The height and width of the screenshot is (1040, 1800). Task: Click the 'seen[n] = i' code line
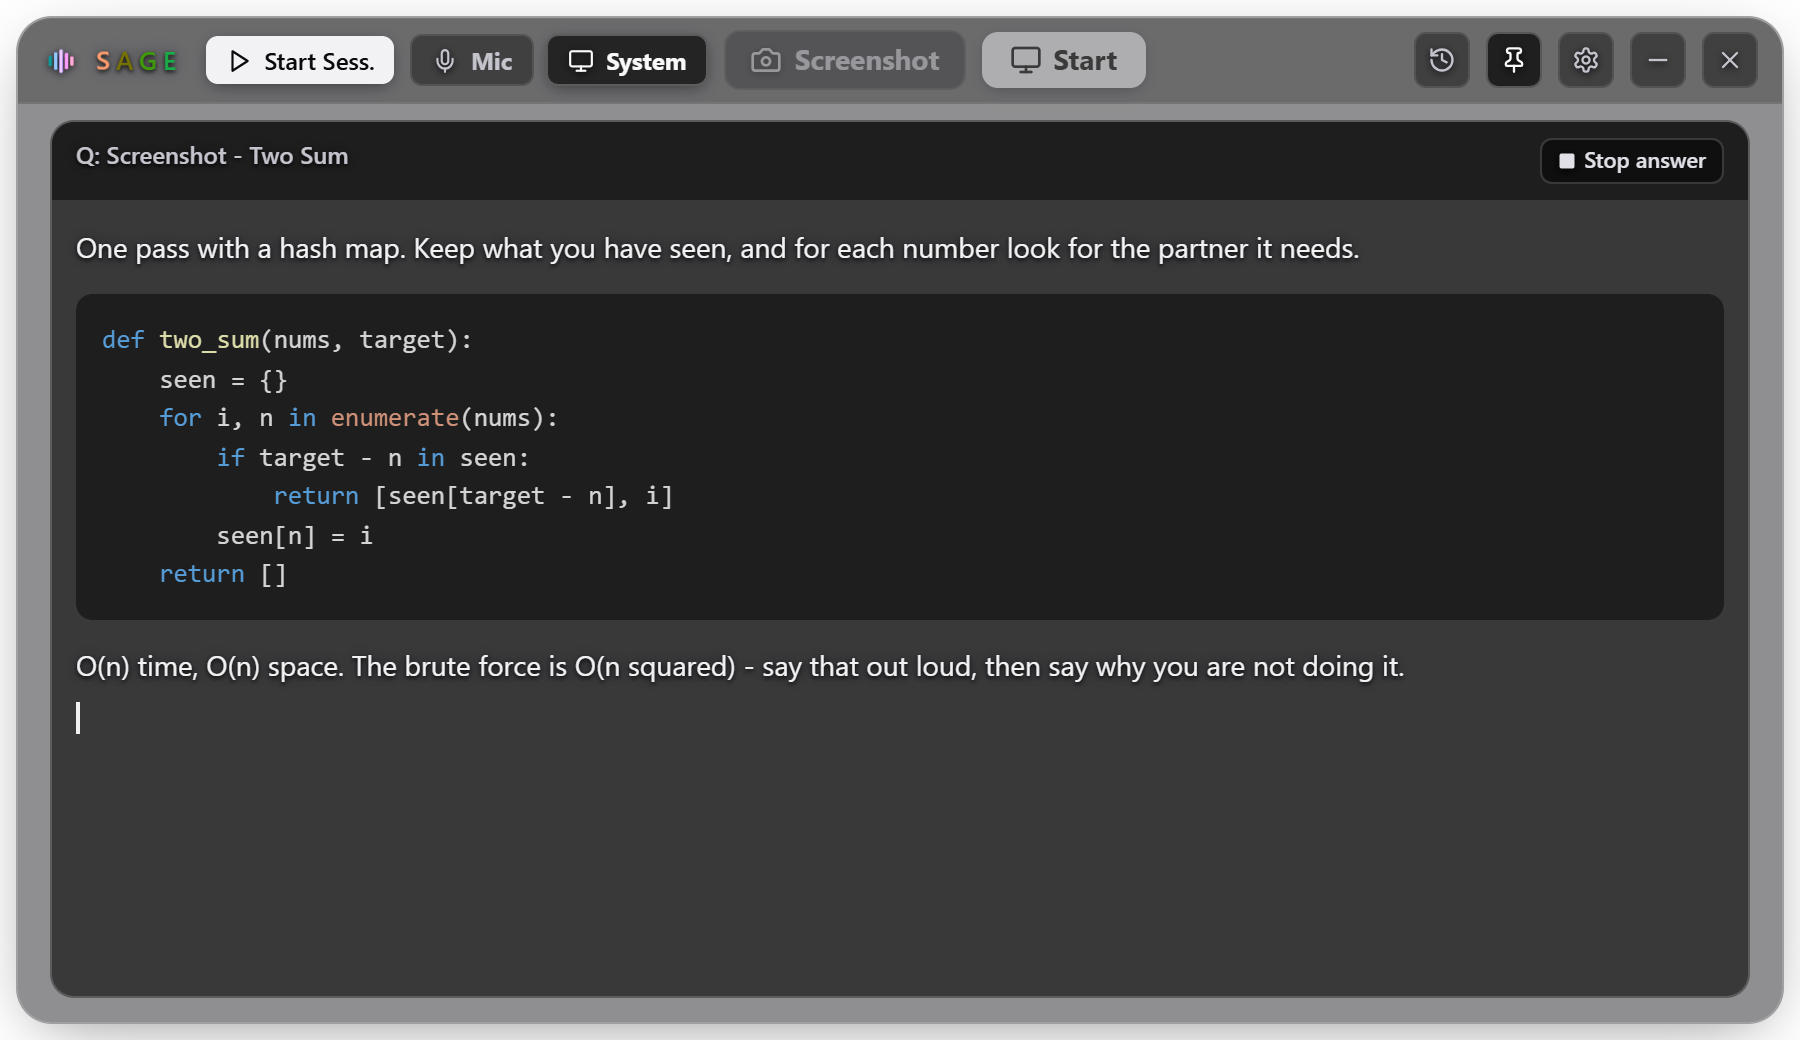(295, 536)
